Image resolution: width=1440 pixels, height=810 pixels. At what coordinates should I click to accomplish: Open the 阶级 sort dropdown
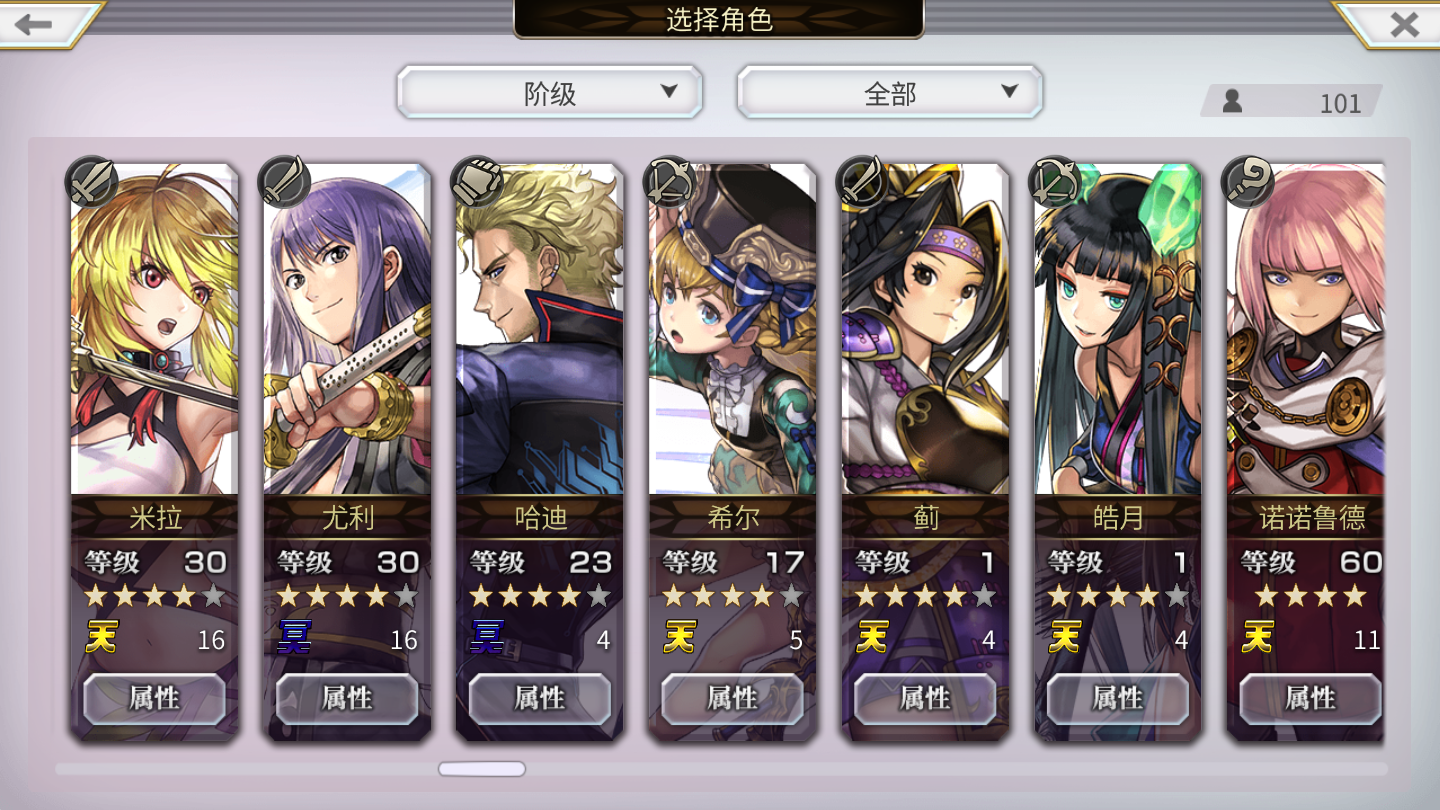click(x=550, y=93)
